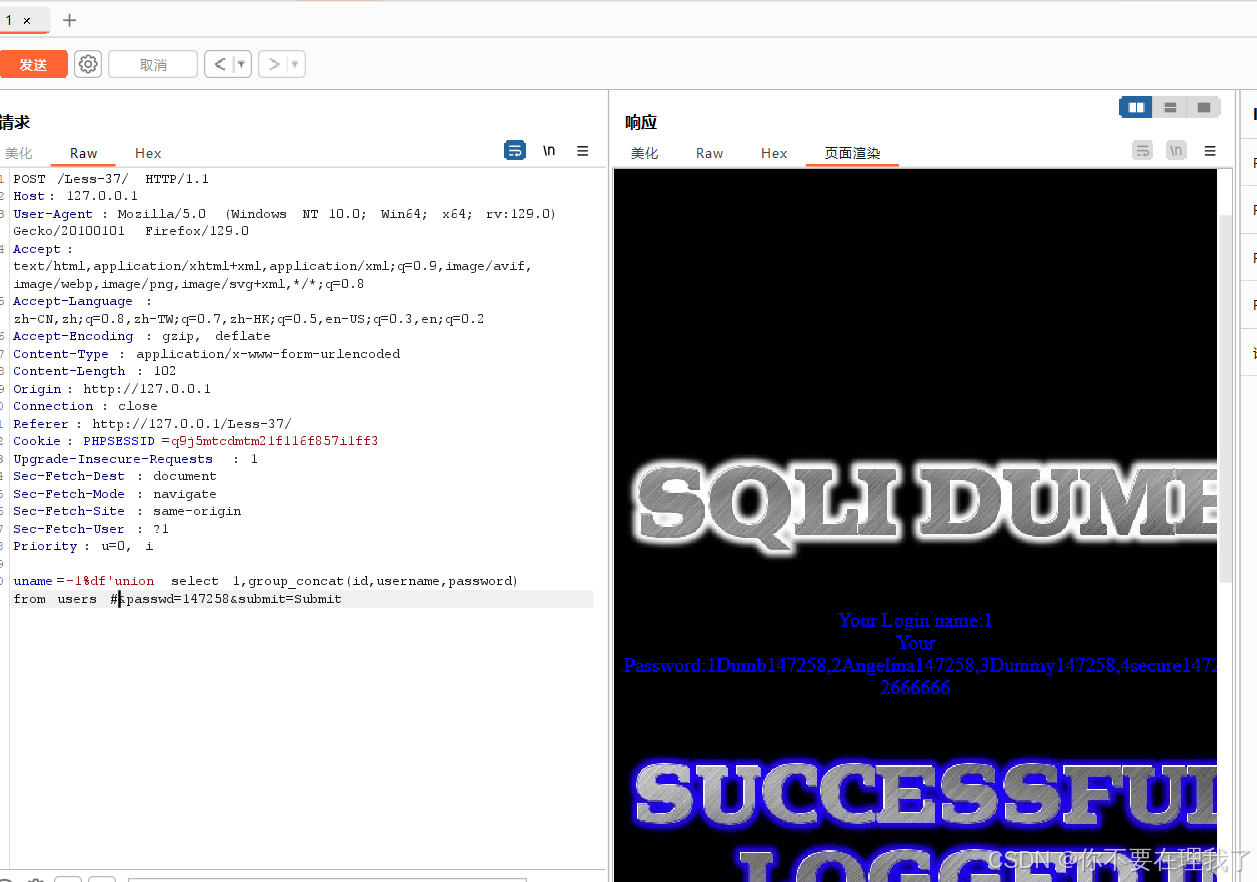Add a new Repeater tab with plus
1257x882 pixels.
[69, 20]
